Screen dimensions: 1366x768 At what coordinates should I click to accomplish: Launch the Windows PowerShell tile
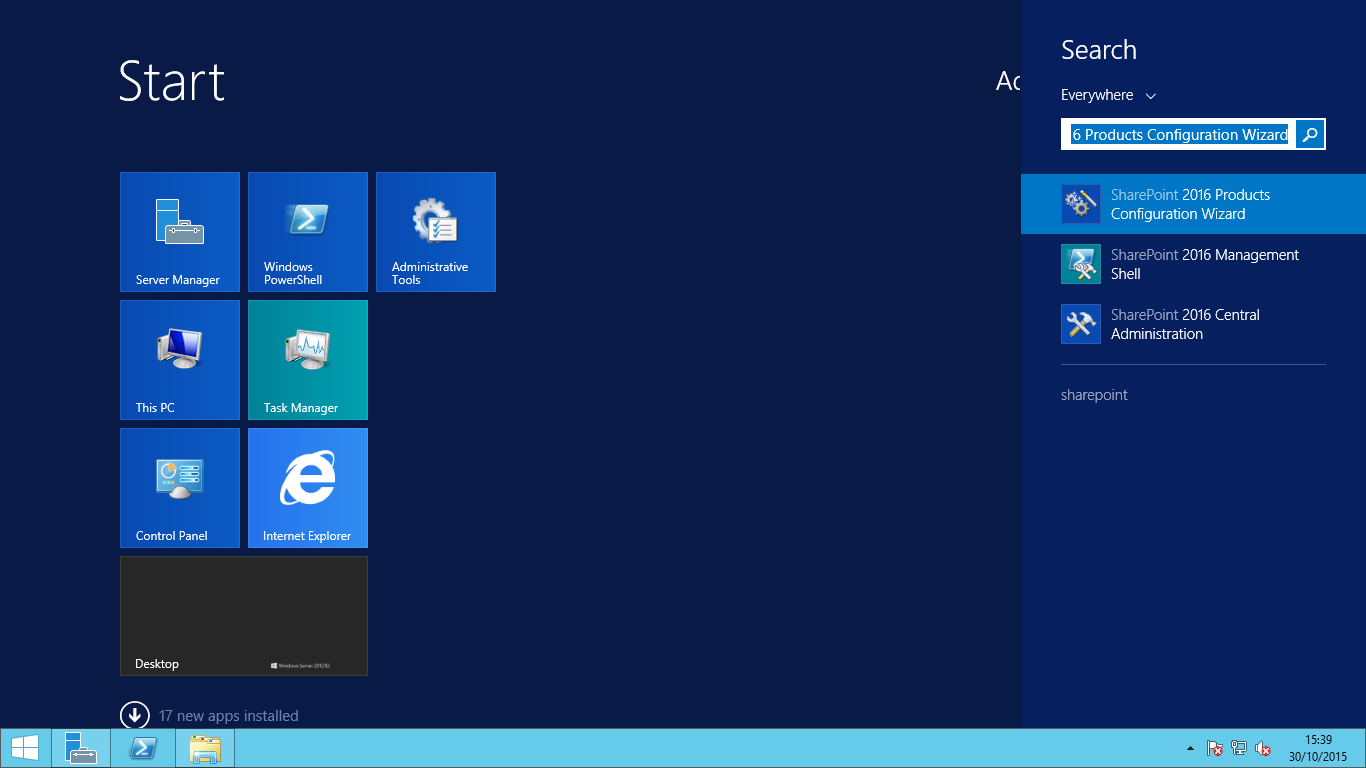308,232
